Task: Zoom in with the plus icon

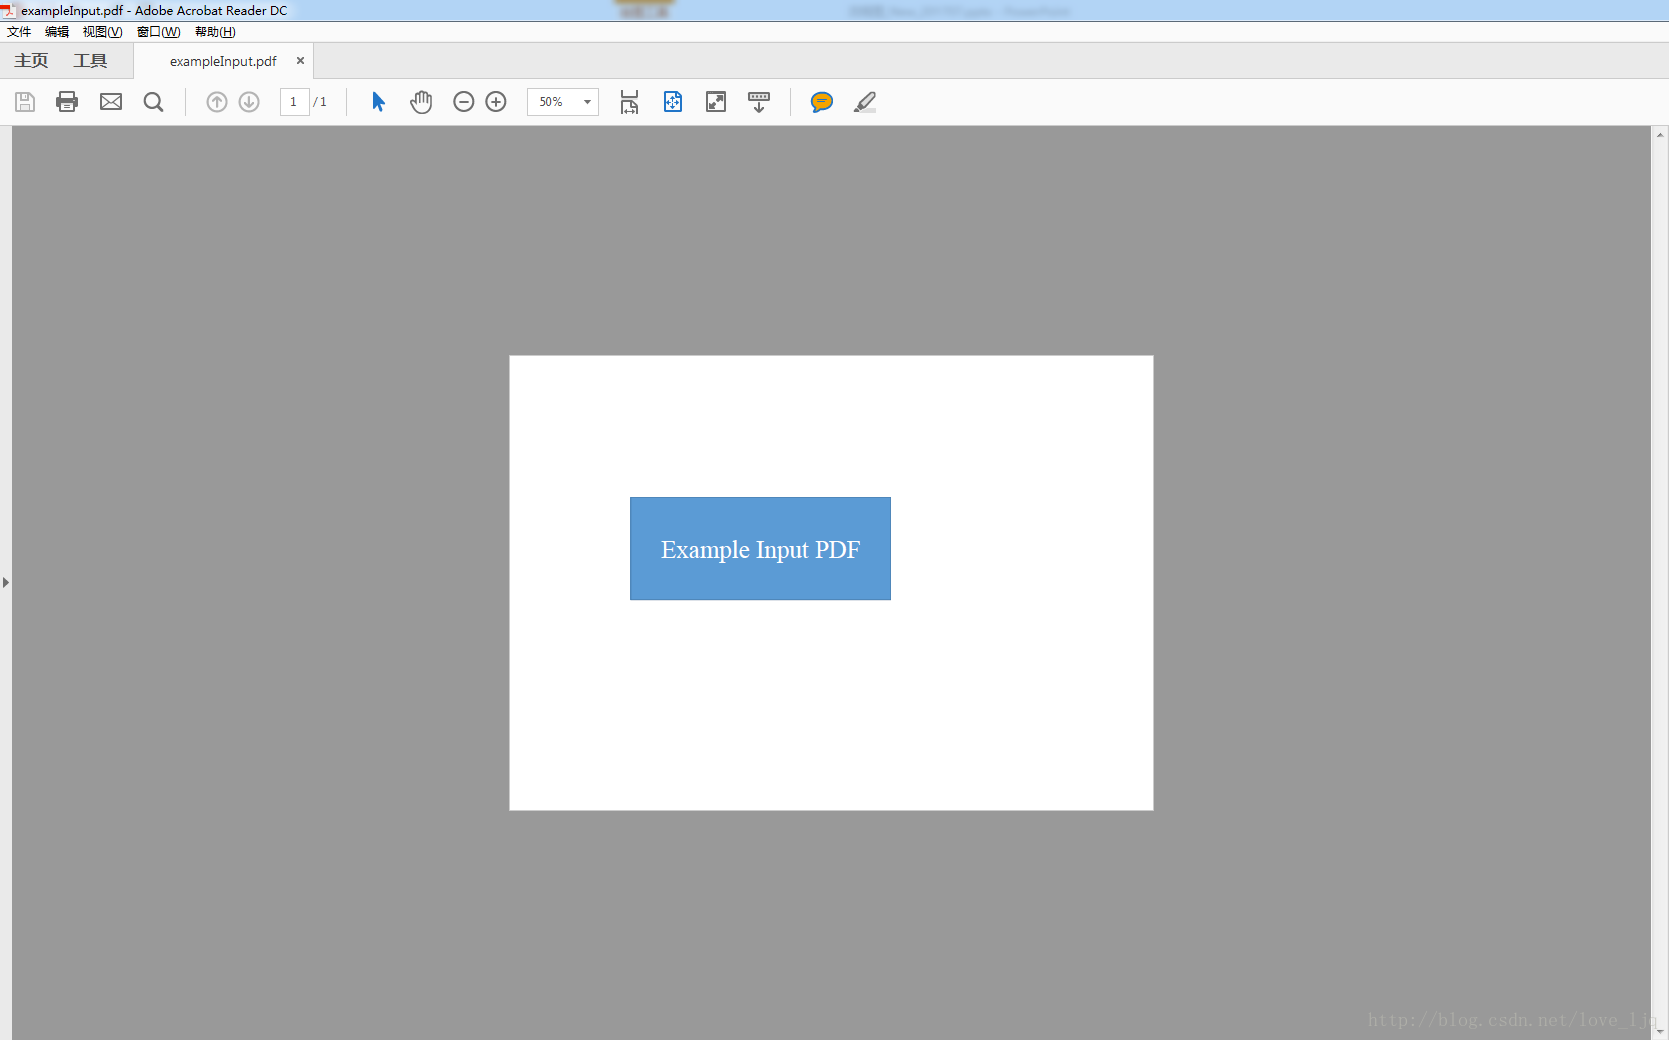Action: tap(496, 102)
